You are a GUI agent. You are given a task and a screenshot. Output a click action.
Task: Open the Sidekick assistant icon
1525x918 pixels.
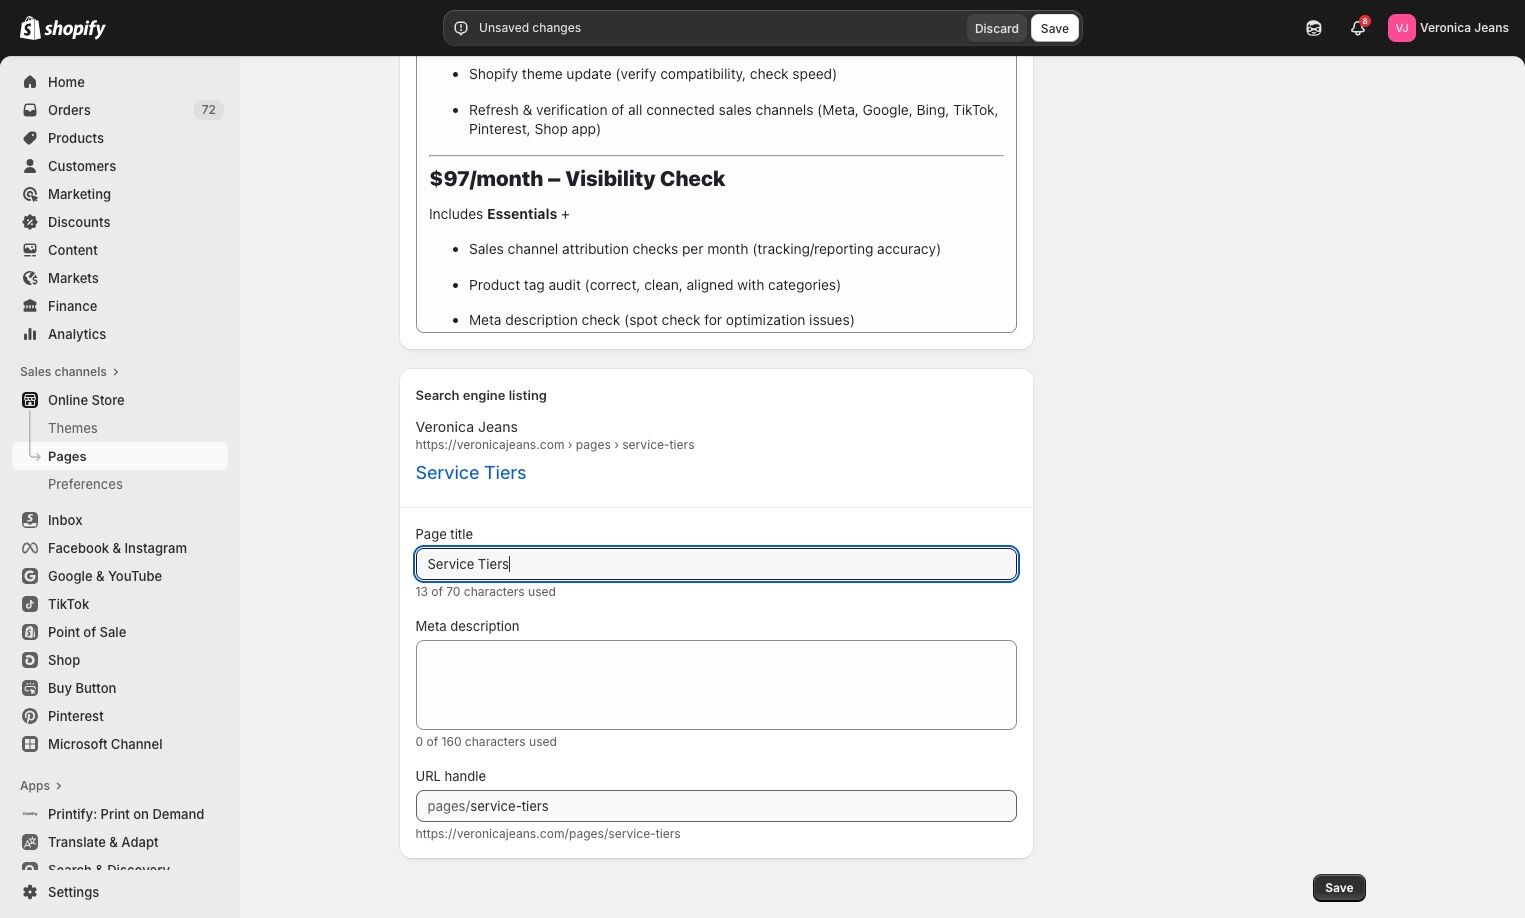click(x=1313, y=28)
